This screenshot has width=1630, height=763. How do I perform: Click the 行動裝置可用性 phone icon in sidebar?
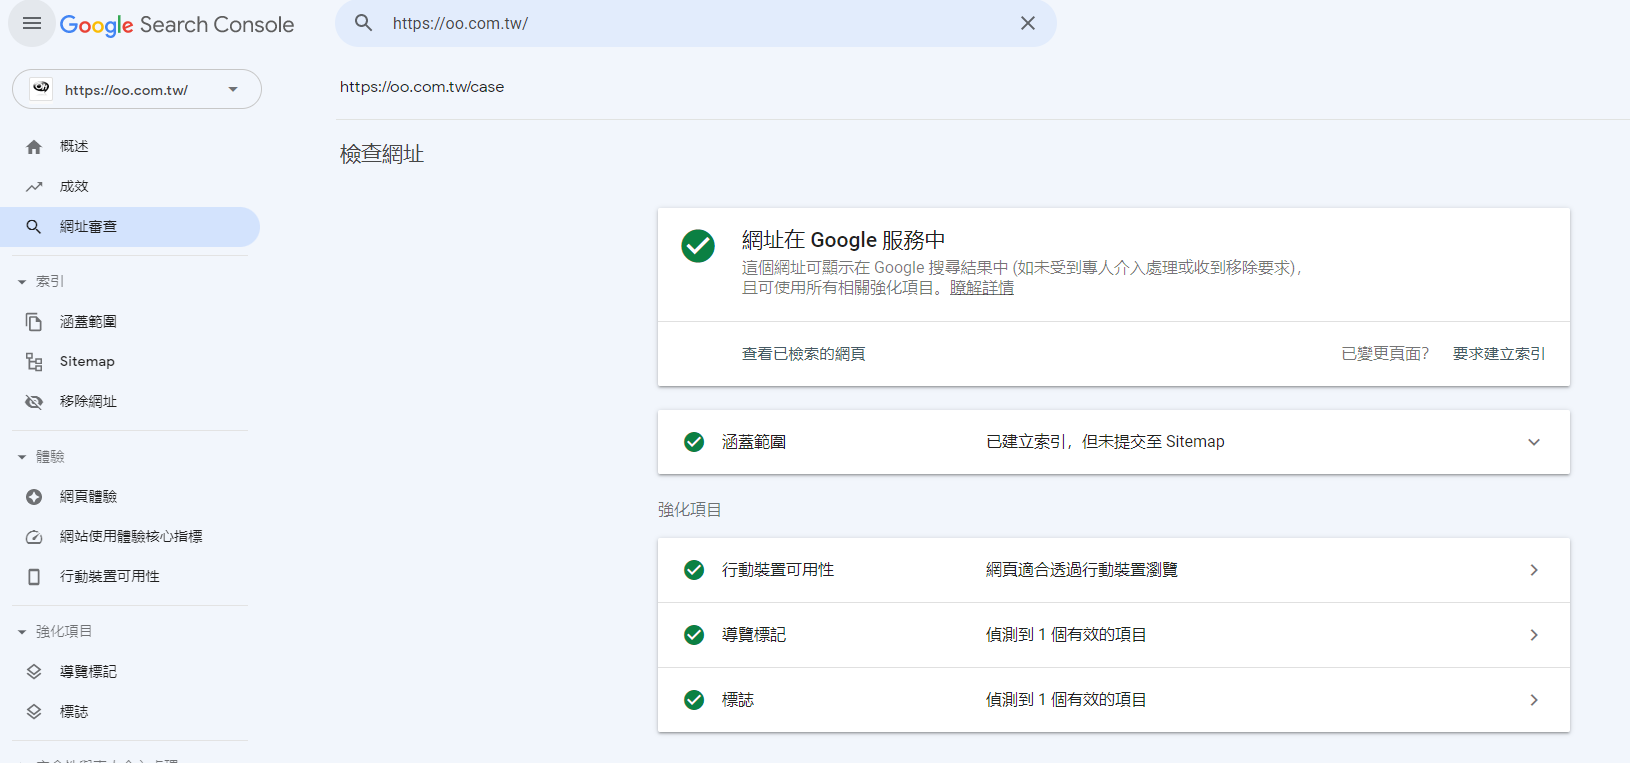click(x=34, y=577)
